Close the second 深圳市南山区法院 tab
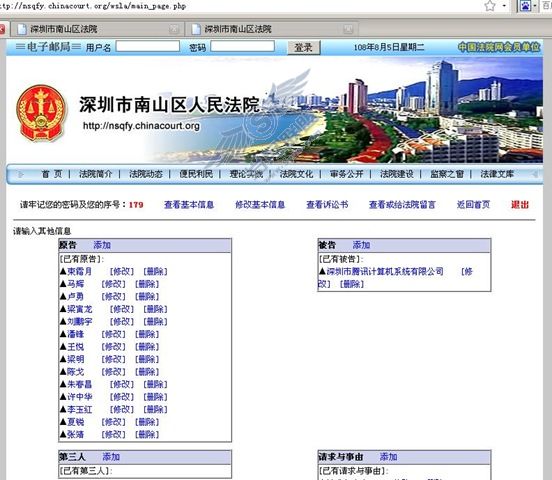Viewport: 552px width, 480px height. point(348,29)
